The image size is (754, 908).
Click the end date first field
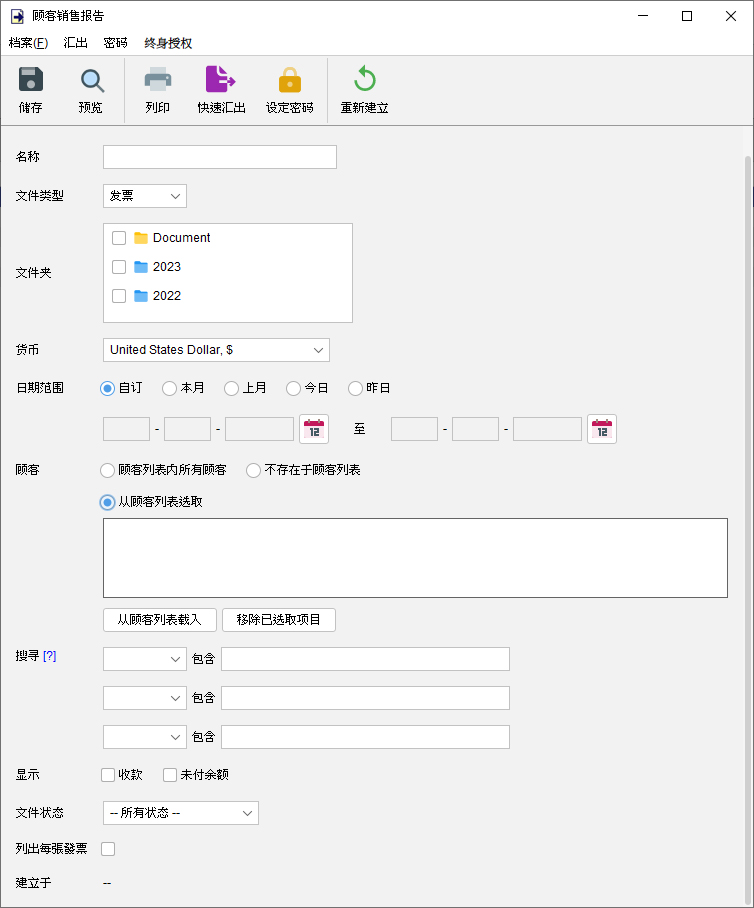pyautogui.click(x=415, y=429)
